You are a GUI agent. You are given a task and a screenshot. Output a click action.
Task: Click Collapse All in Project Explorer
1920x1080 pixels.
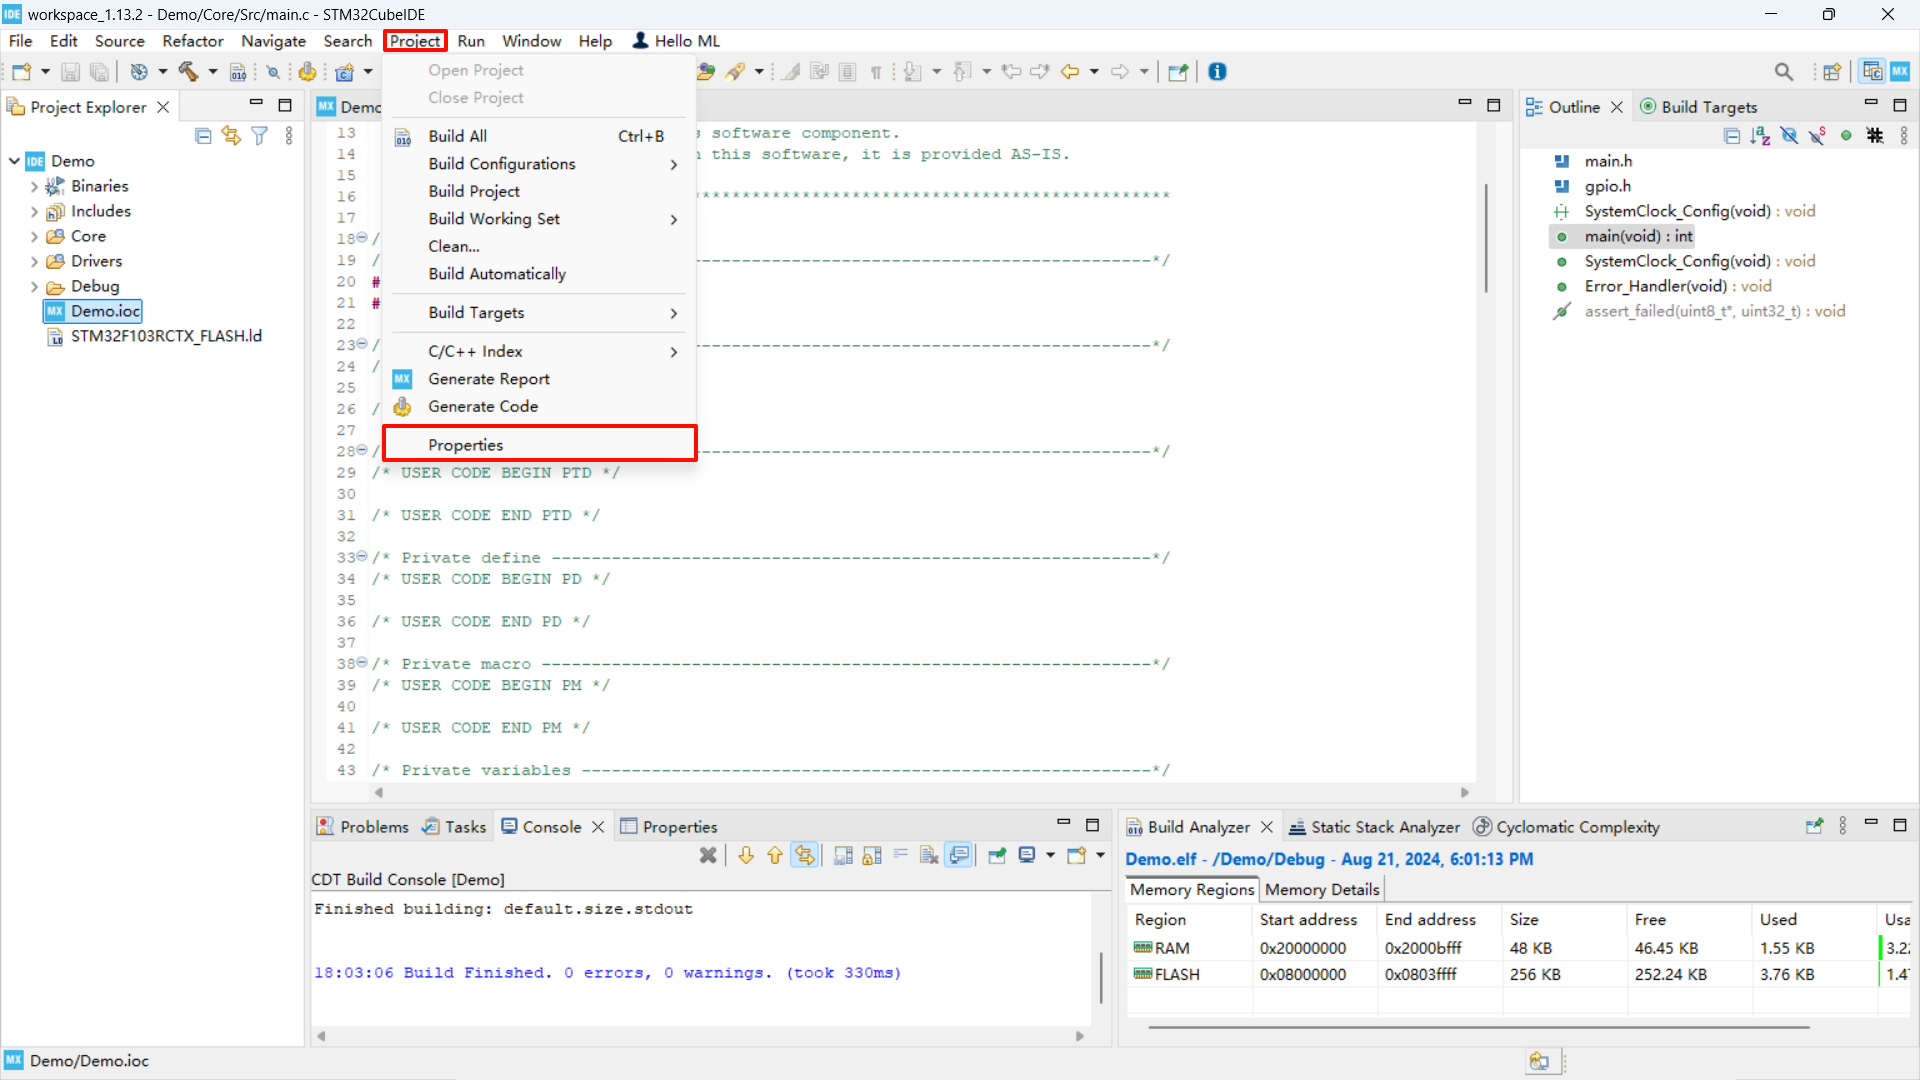click(x=203, y=136)
